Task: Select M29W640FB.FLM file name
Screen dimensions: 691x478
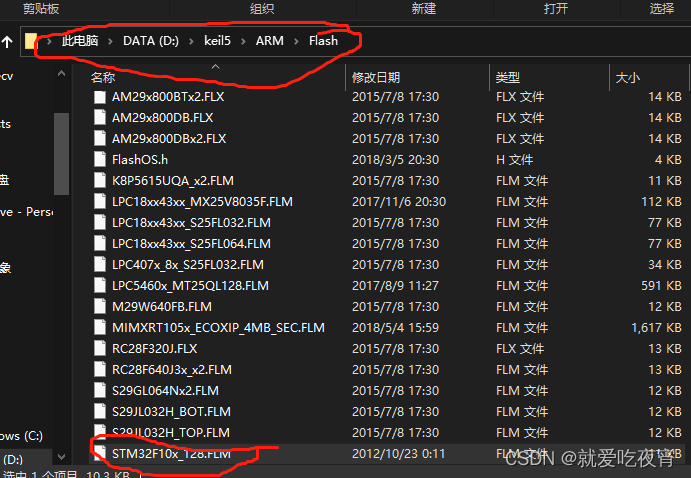Action: pyautogui.click(x=162, y=307)
